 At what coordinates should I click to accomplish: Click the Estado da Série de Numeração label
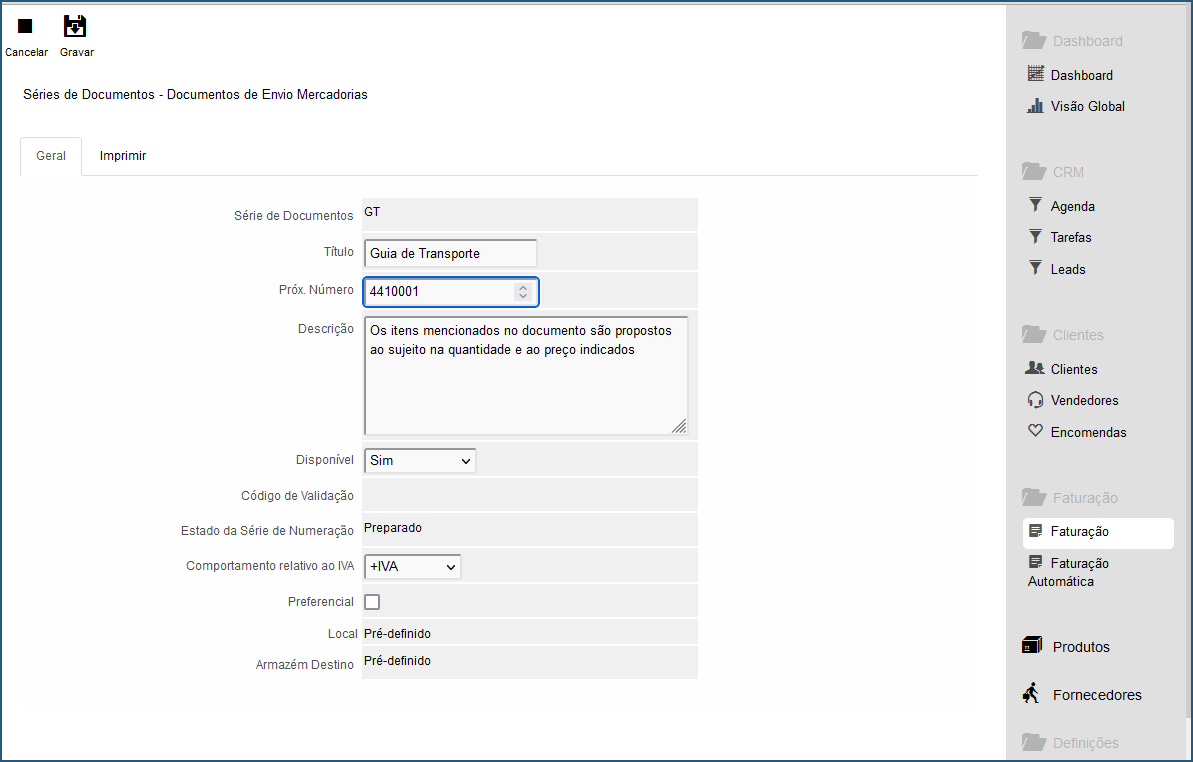(267, 531)
